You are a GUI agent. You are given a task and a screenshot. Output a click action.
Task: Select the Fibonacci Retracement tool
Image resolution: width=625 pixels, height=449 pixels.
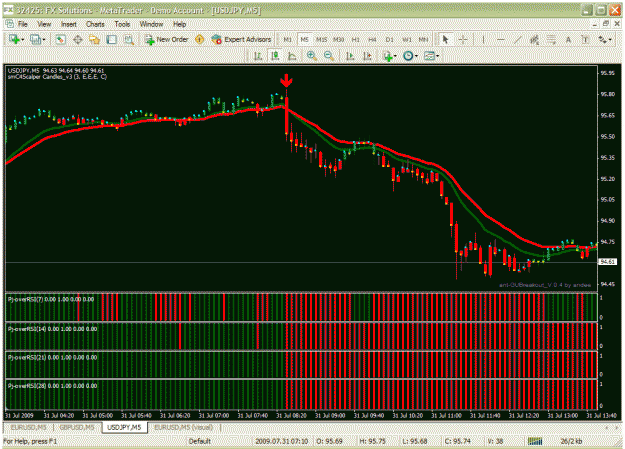pyautogui.click(x=552, y=39)
